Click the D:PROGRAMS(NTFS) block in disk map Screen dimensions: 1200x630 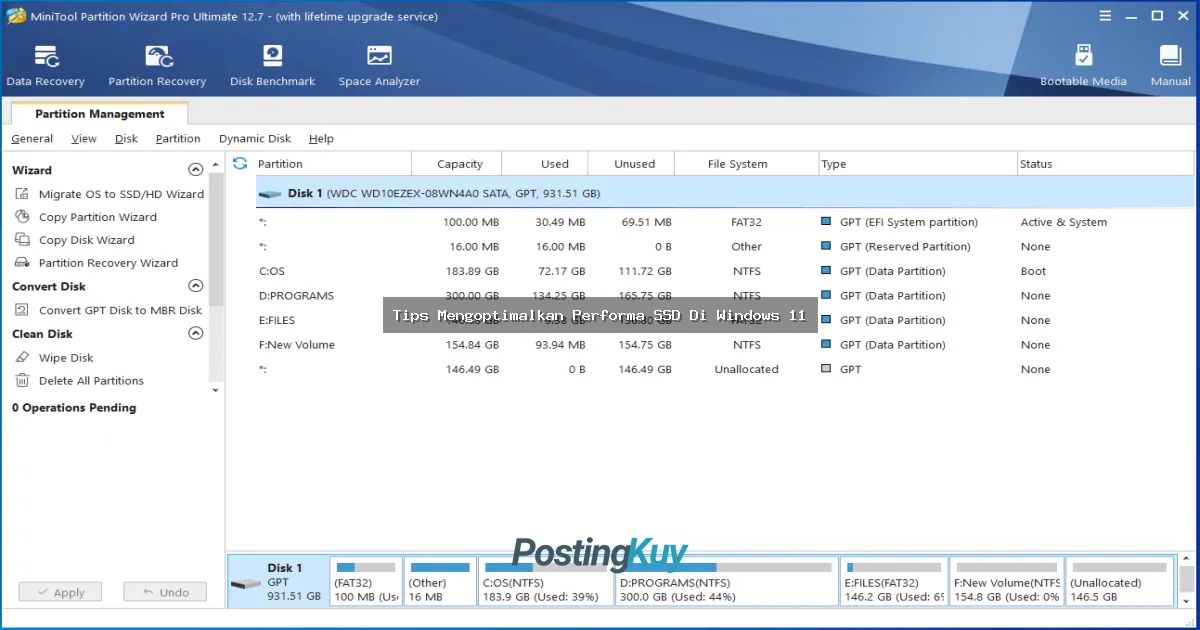tap(726, 581)
